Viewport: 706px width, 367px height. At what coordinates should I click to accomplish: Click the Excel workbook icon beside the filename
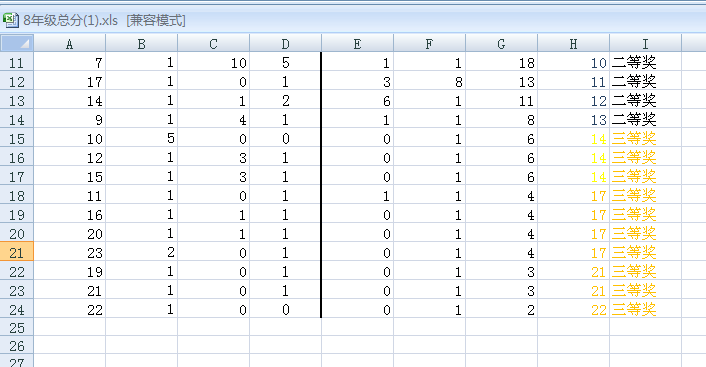[10, 20]
